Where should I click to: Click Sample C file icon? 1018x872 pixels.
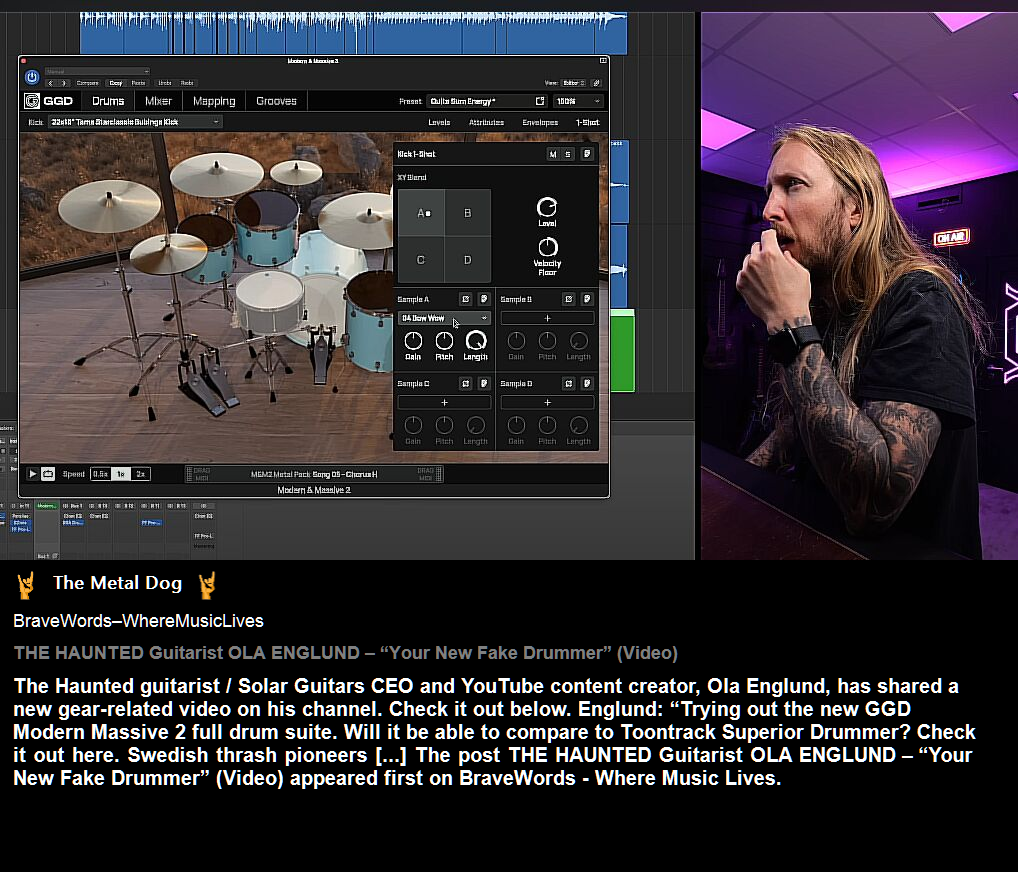point(484,384)
